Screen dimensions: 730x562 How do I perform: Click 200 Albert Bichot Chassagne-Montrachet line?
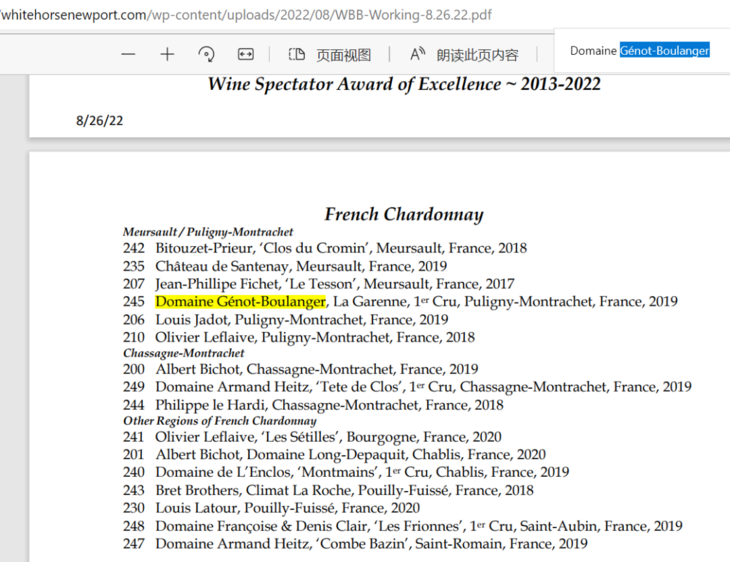click(x=301, y=369)
